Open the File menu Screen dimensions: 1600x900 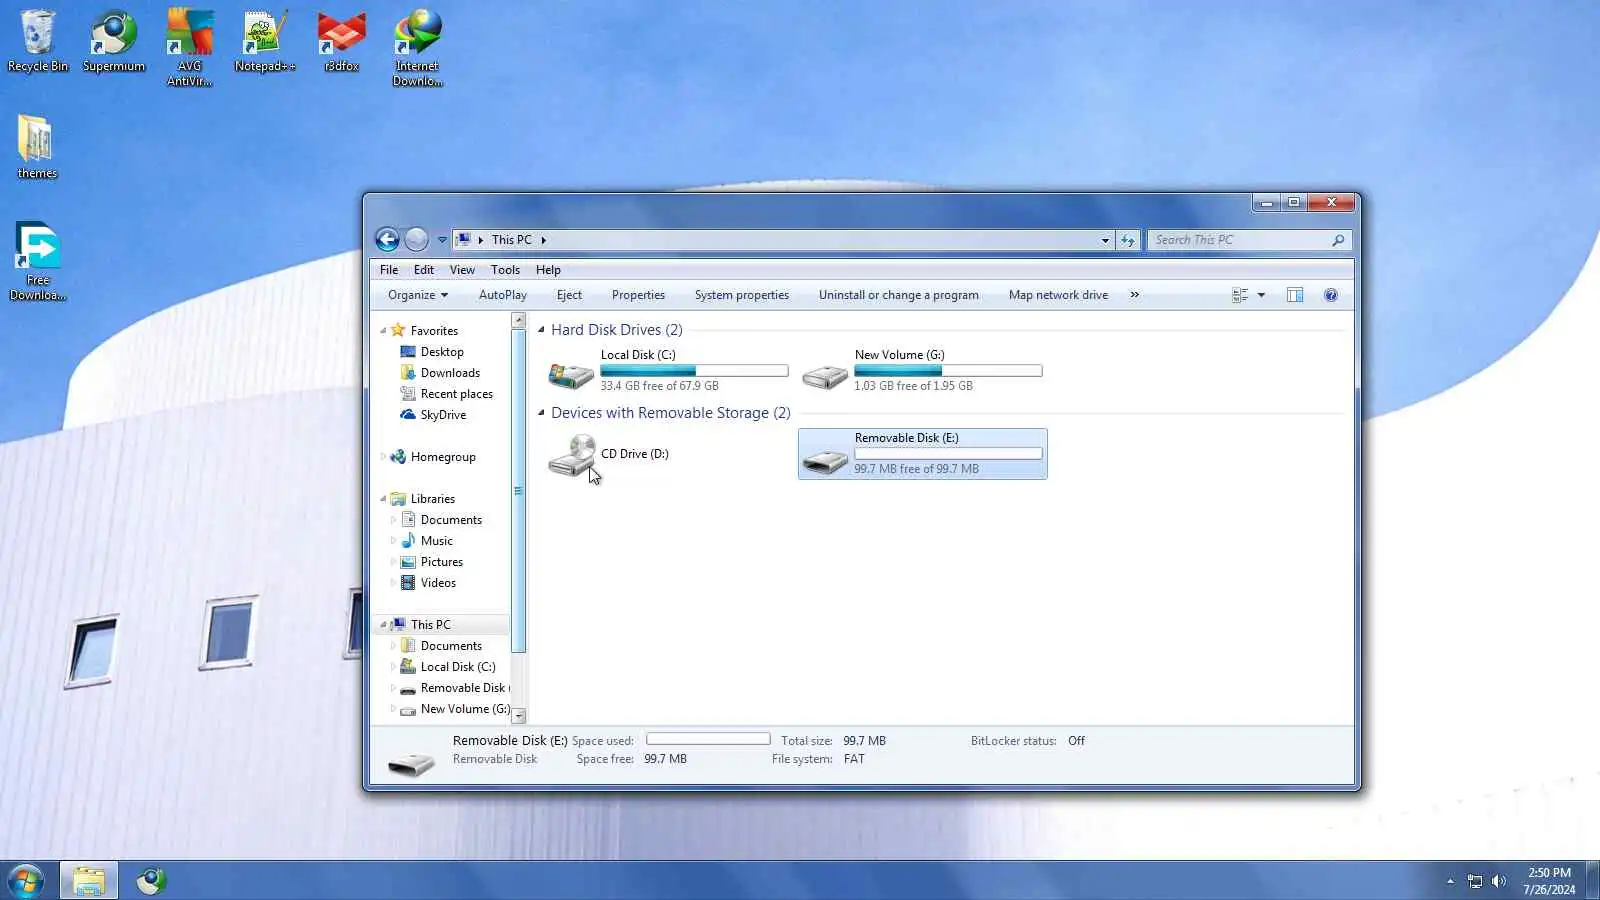(389, 270)
